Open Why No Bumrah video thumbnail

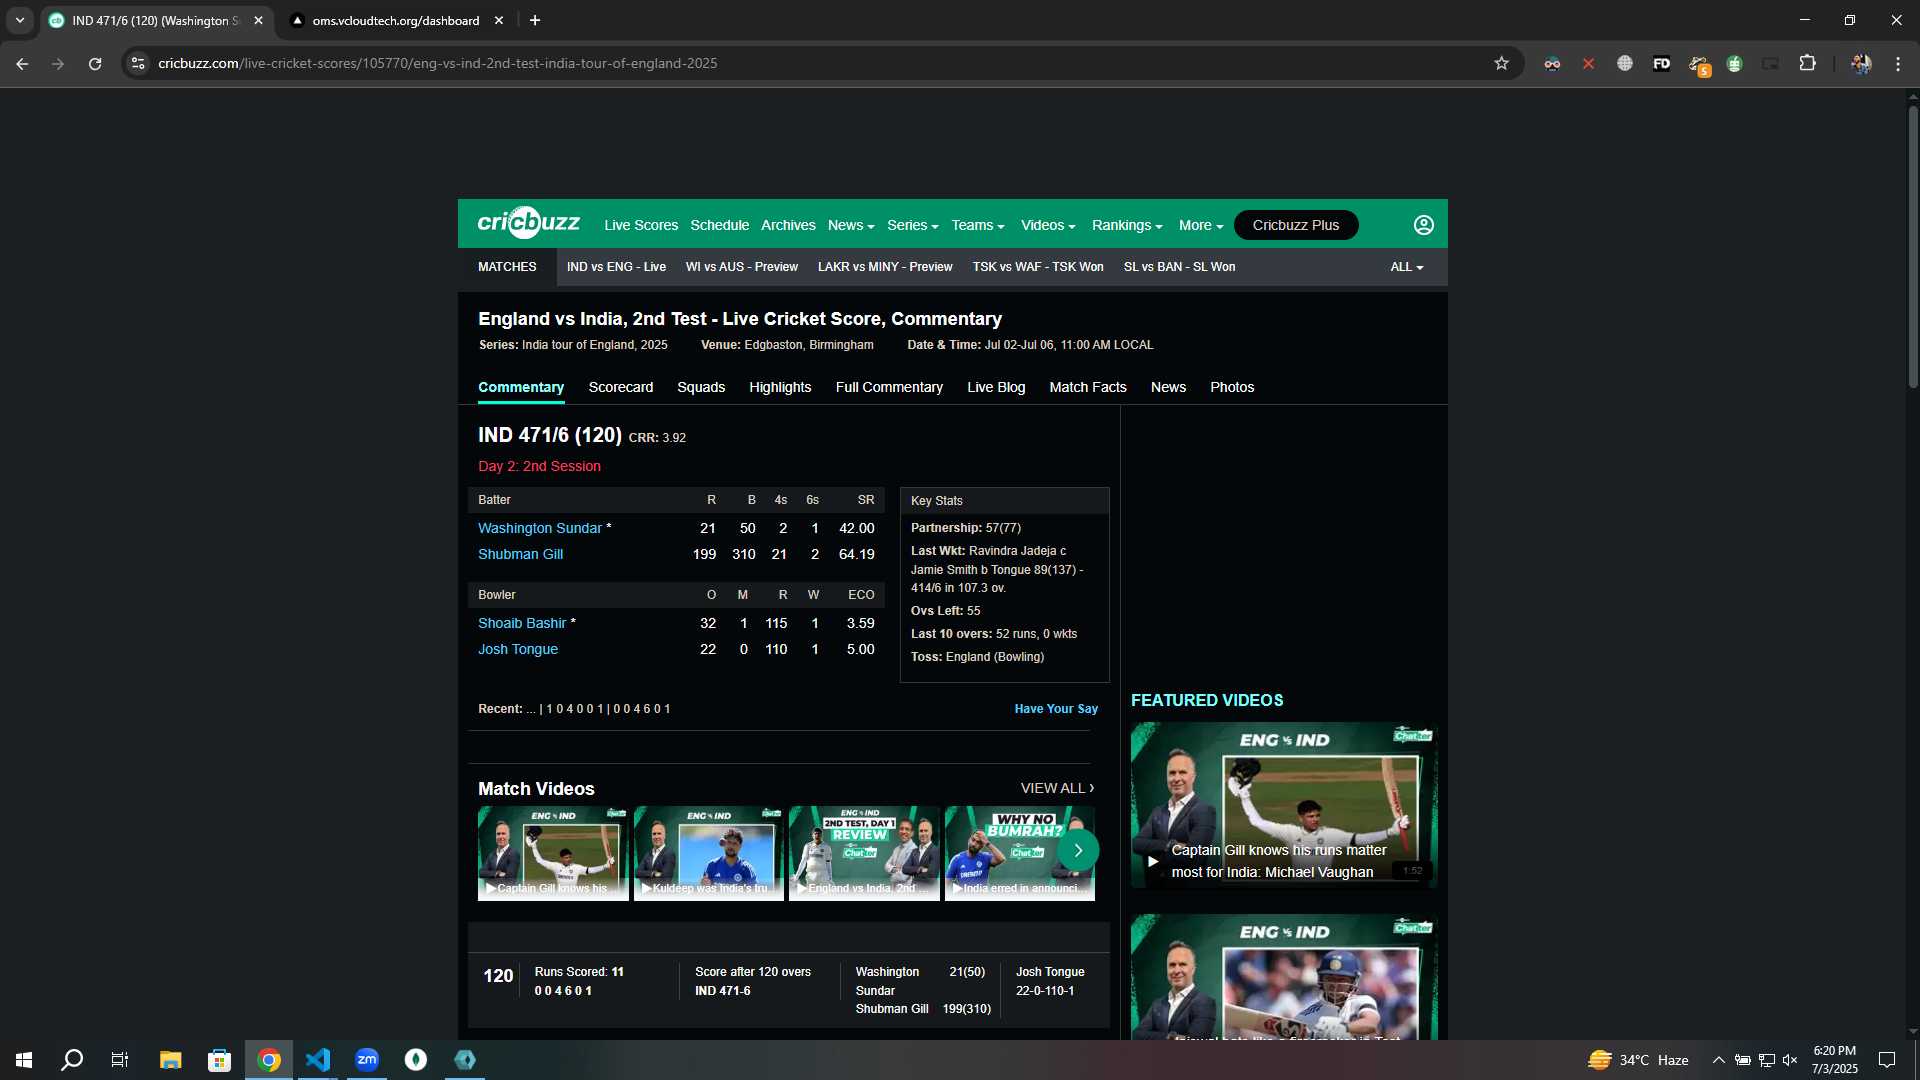click(x=1019, y=853)
